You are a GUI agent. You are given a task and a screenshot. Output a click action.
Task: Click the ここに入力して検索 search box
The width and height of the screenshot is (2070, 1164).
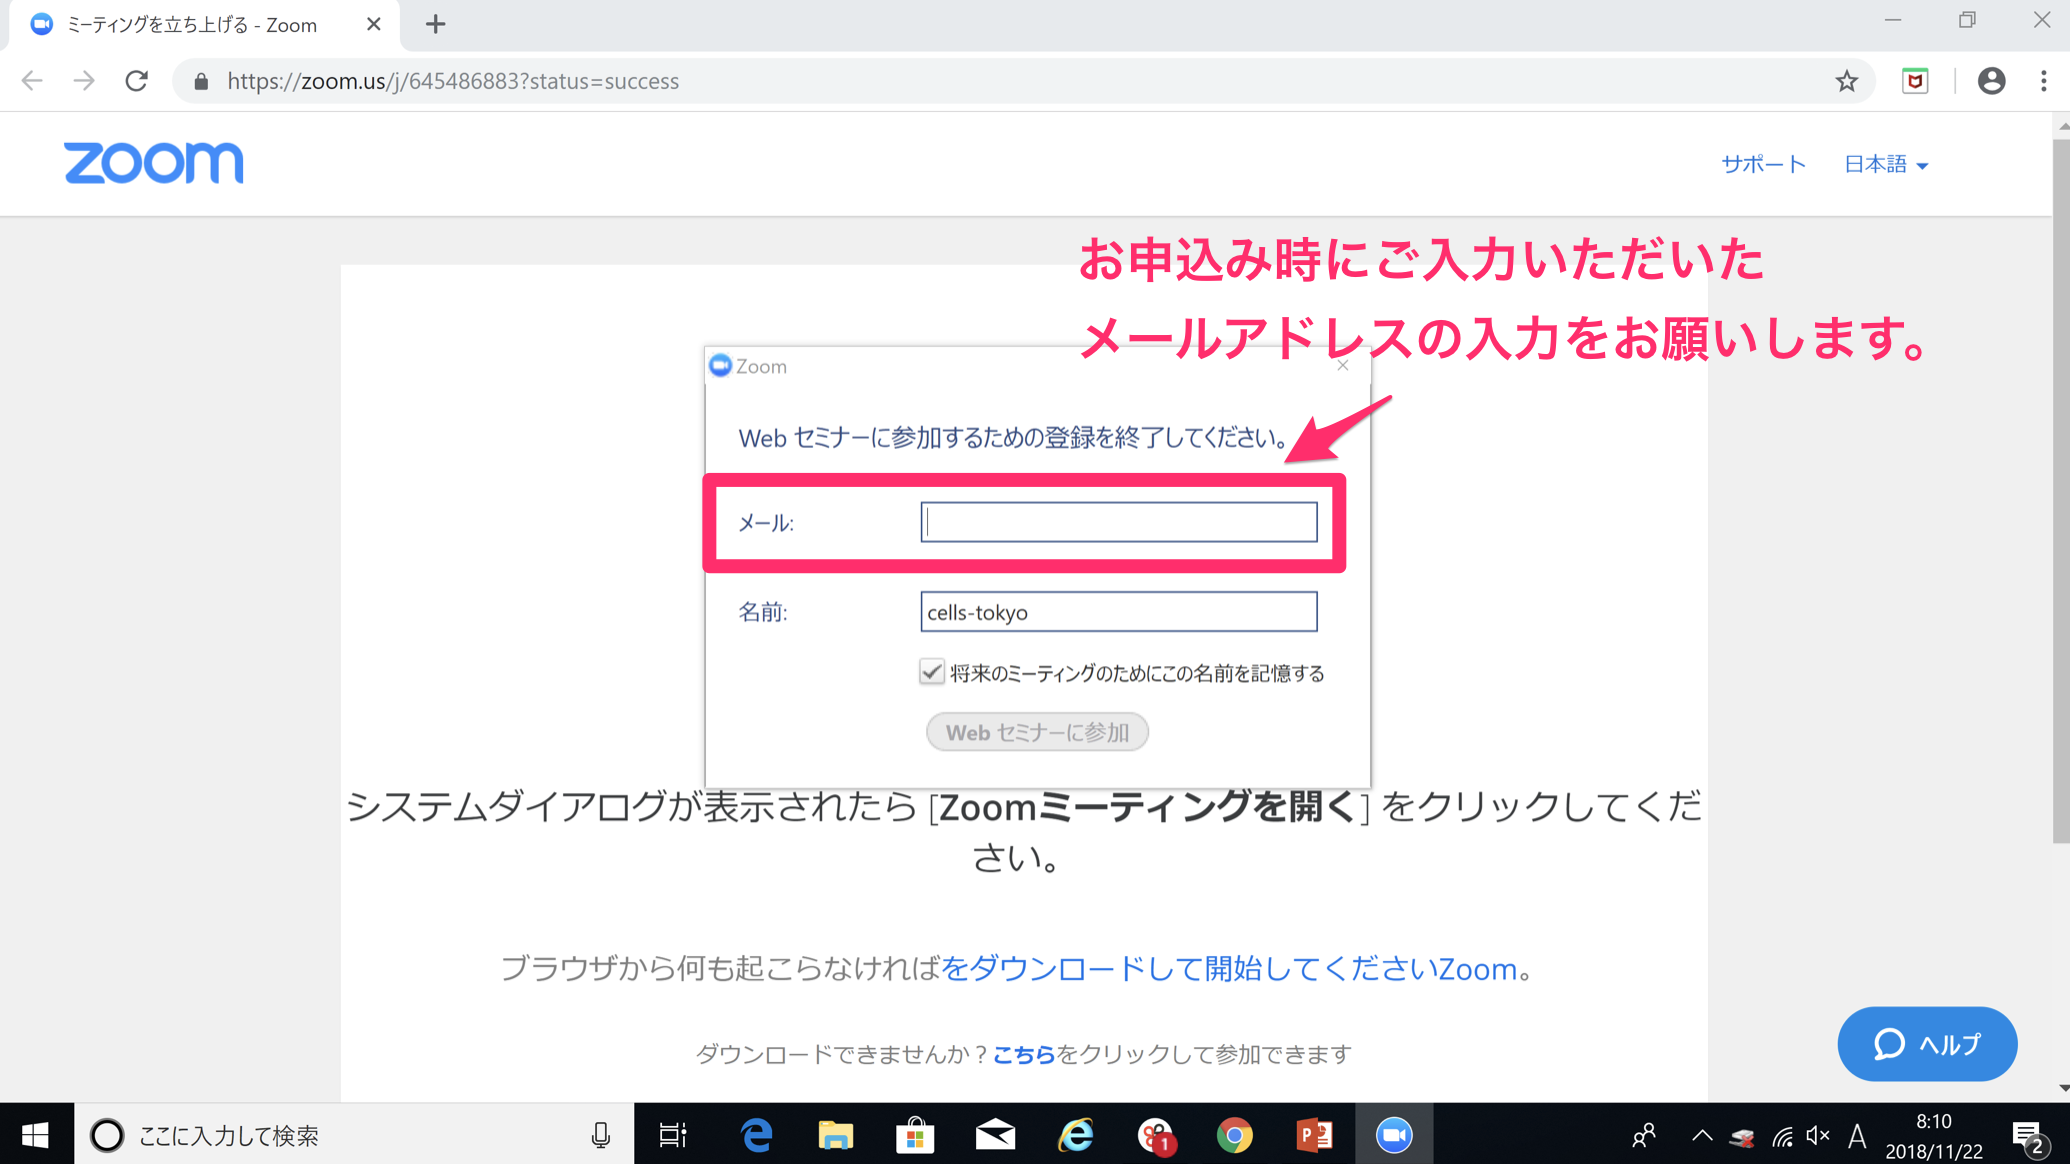pyautogui.click(x=355, y=1135)
